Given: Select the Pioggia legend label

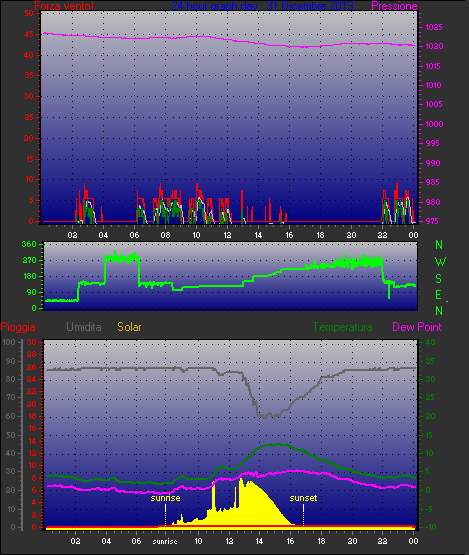Looking at the screenshot, I should pos(18,327).
